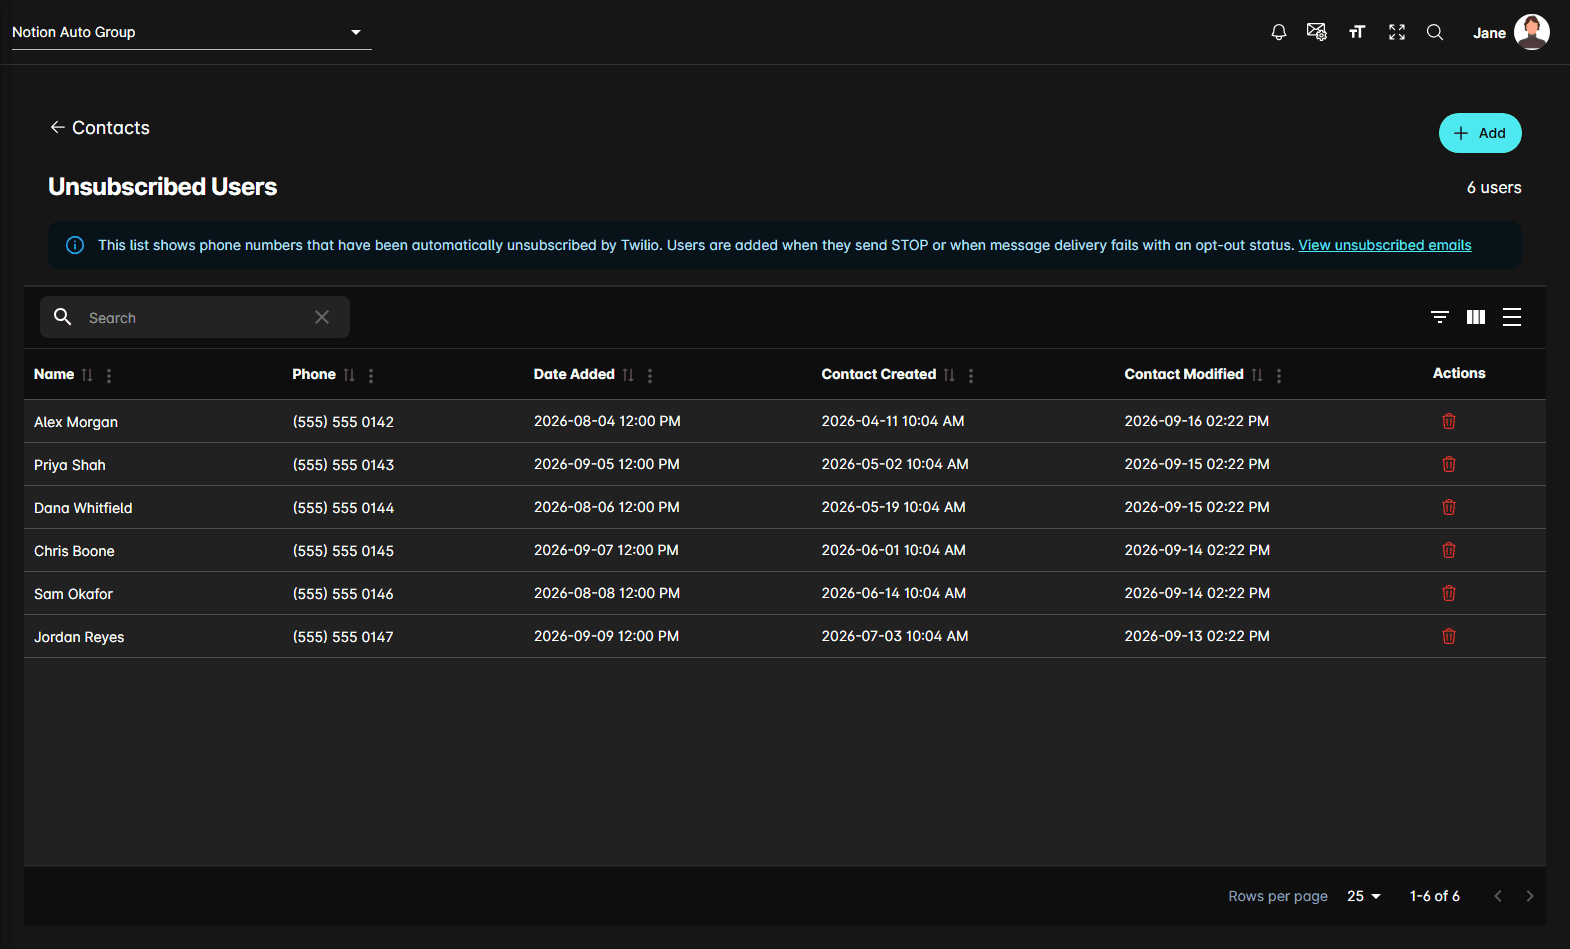Sort by the Contact Modified column
This screenshot has height=949, width=1570.
tap(1257, 375)
